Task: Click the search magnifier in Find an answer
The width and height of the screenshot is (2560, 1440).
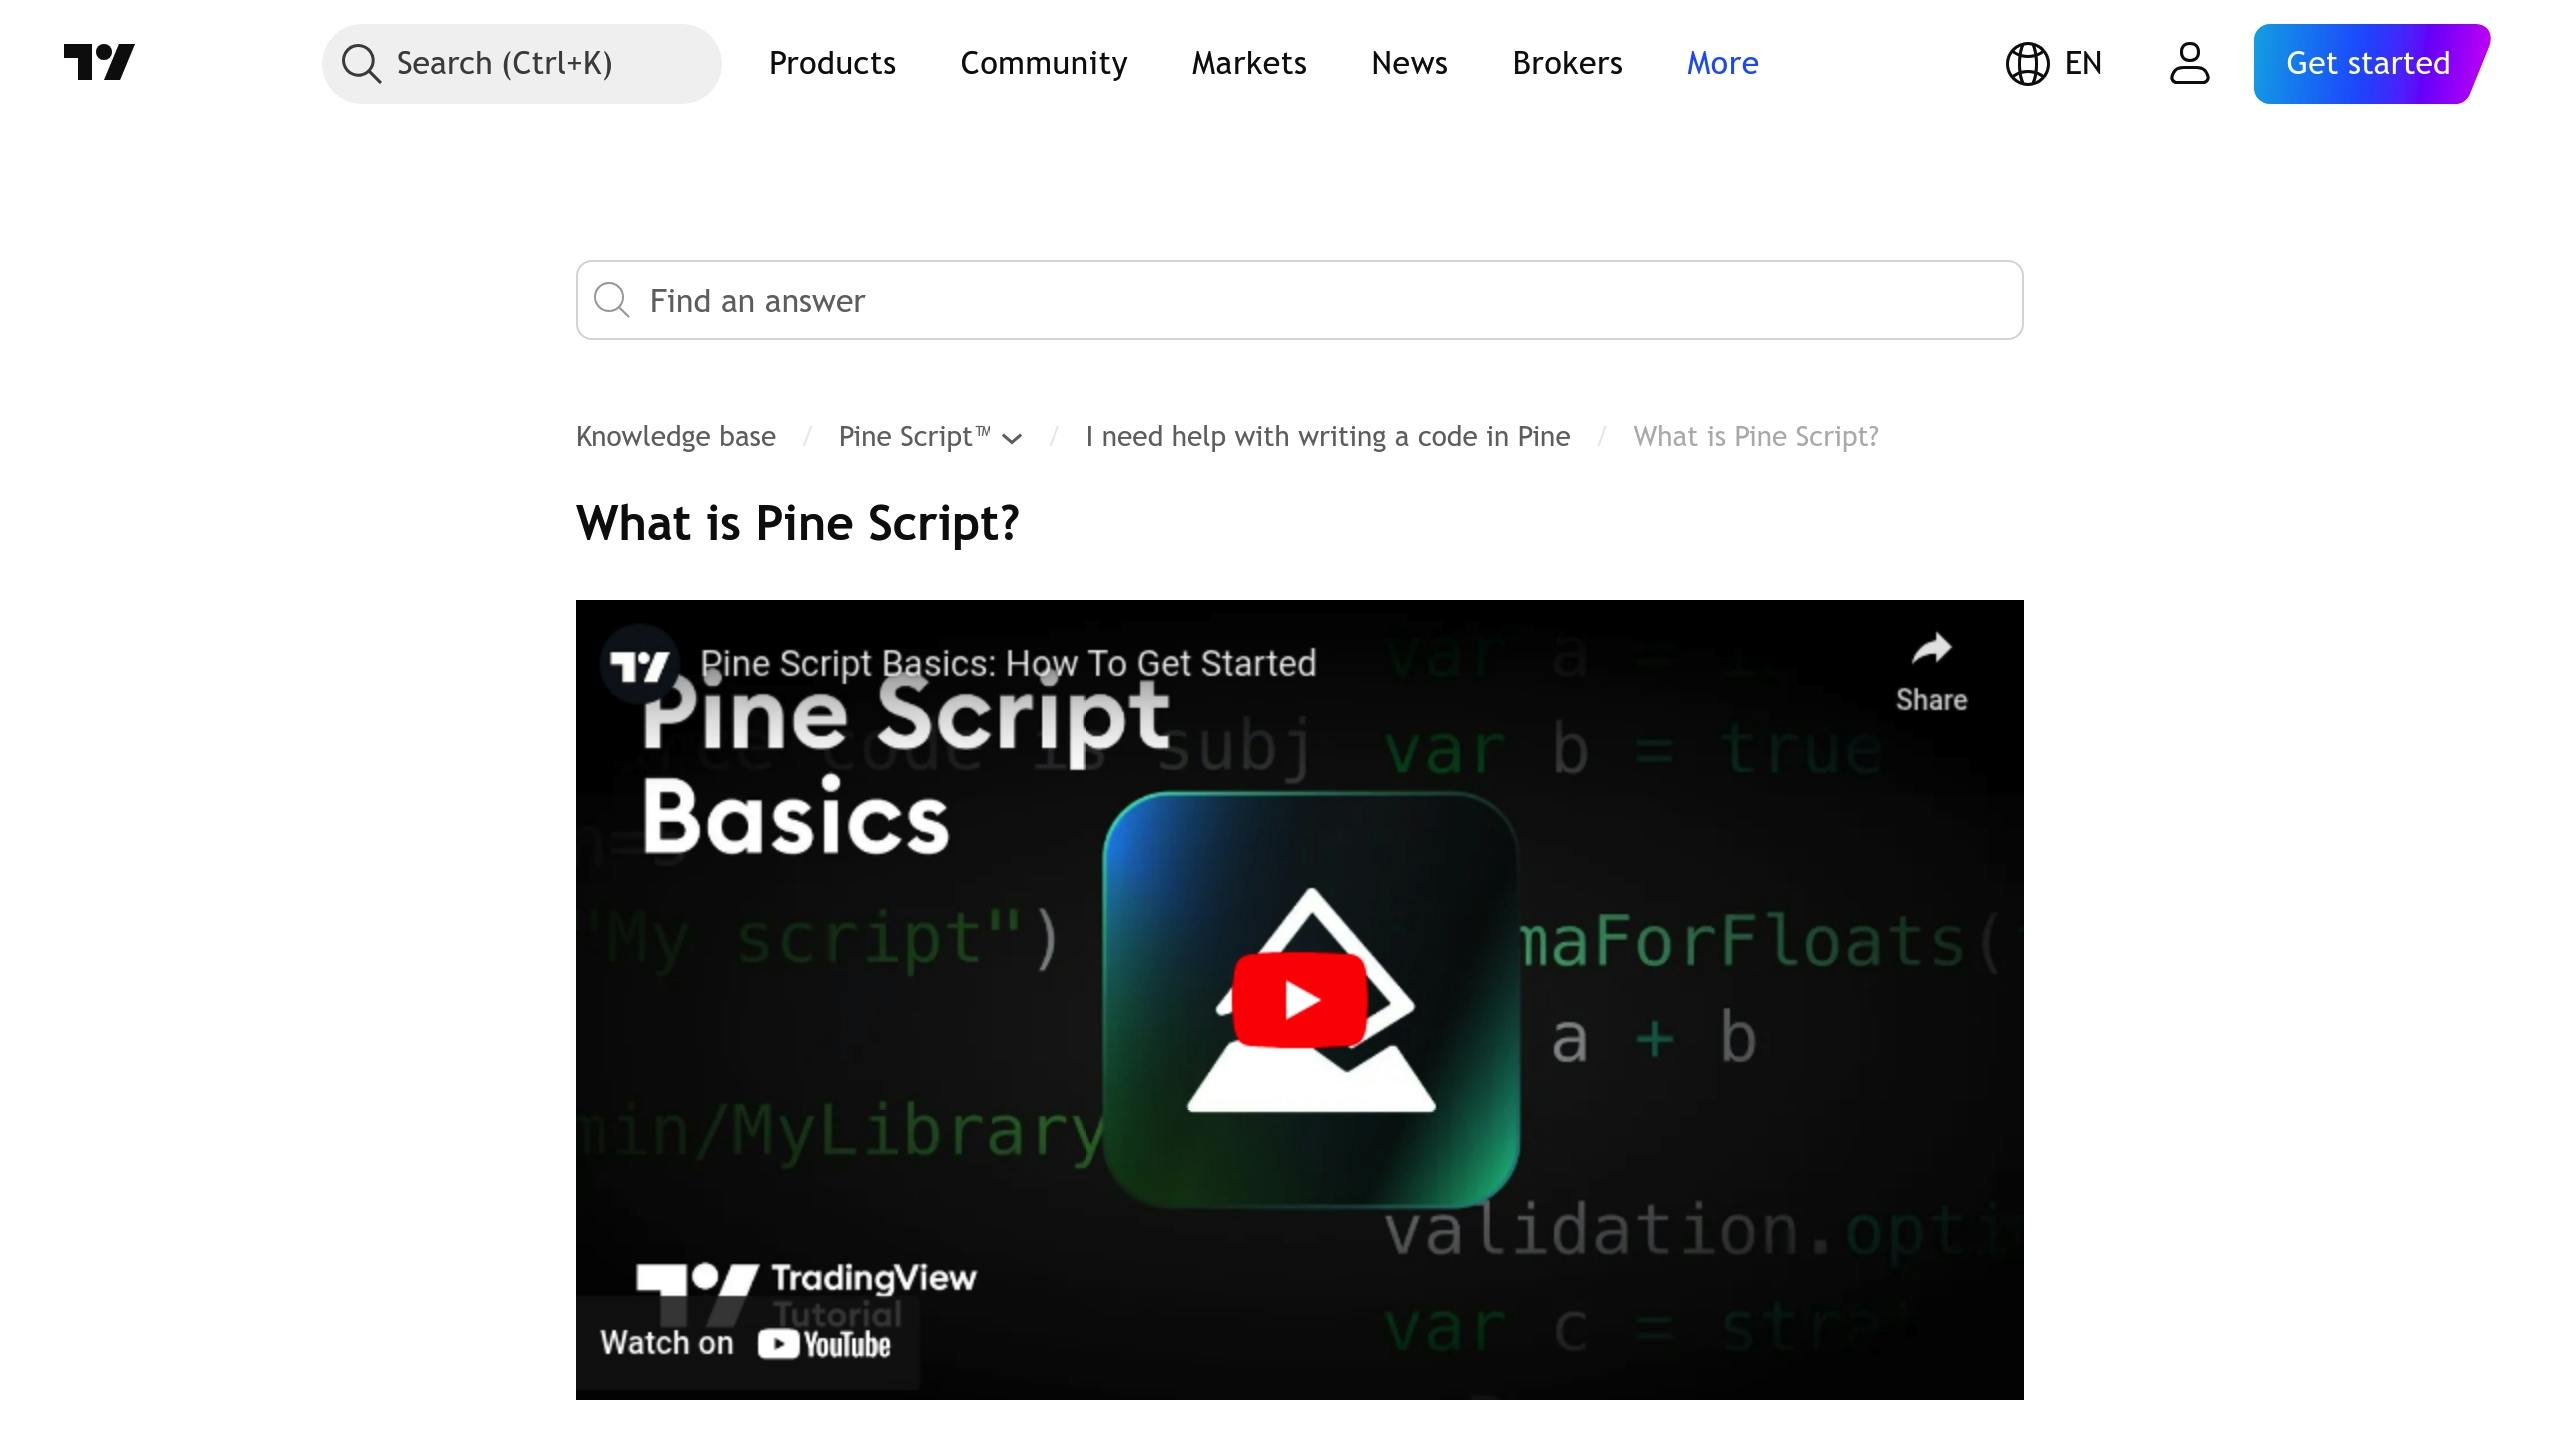Action: pos(614,299)
